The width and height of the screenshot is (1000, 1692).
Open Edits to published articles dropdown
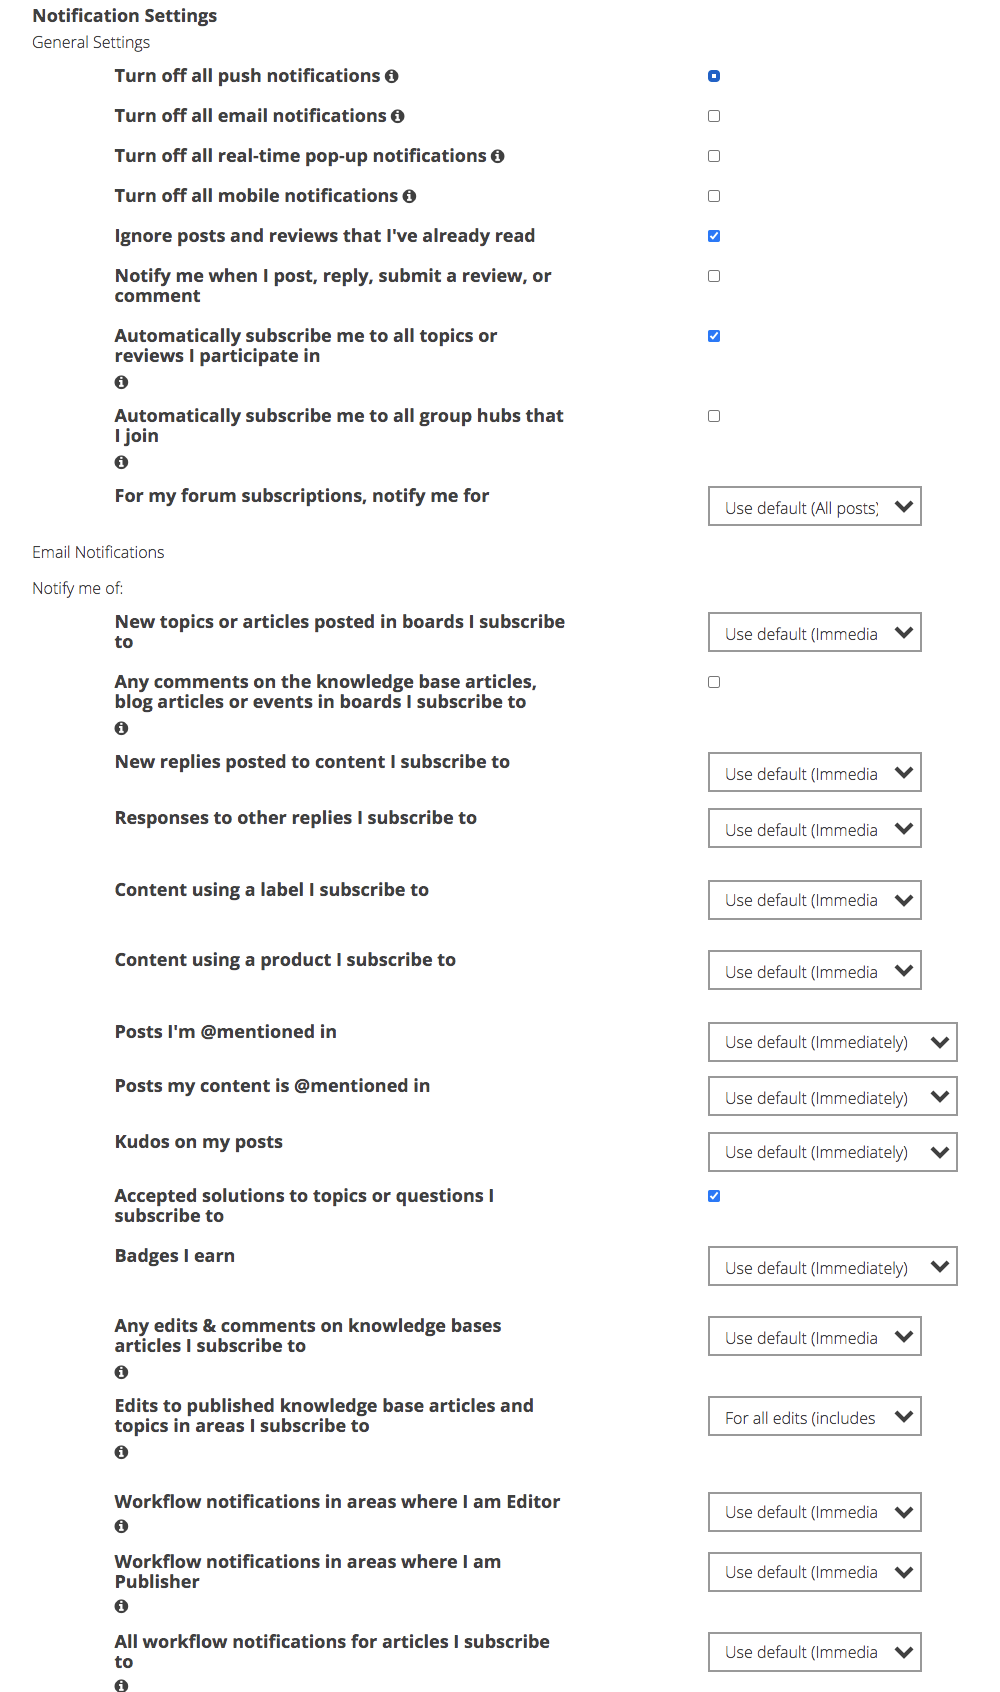click(x=815, y=1417)
